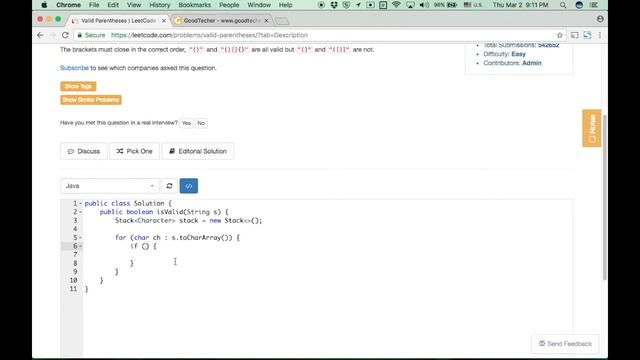The width and height of the screenshot is (640, 360).
Task: Click the cast extension icon in the toolbar
Action: click(575, 36)
